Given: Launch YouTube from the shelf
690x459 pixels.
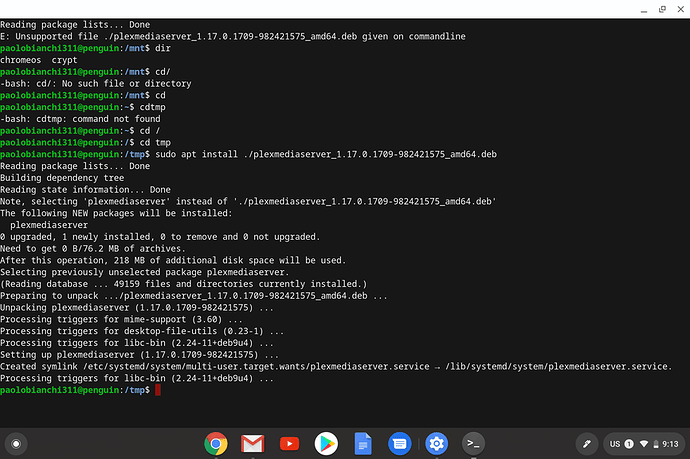Looking at the screenshot, I should tap(289, 444).
